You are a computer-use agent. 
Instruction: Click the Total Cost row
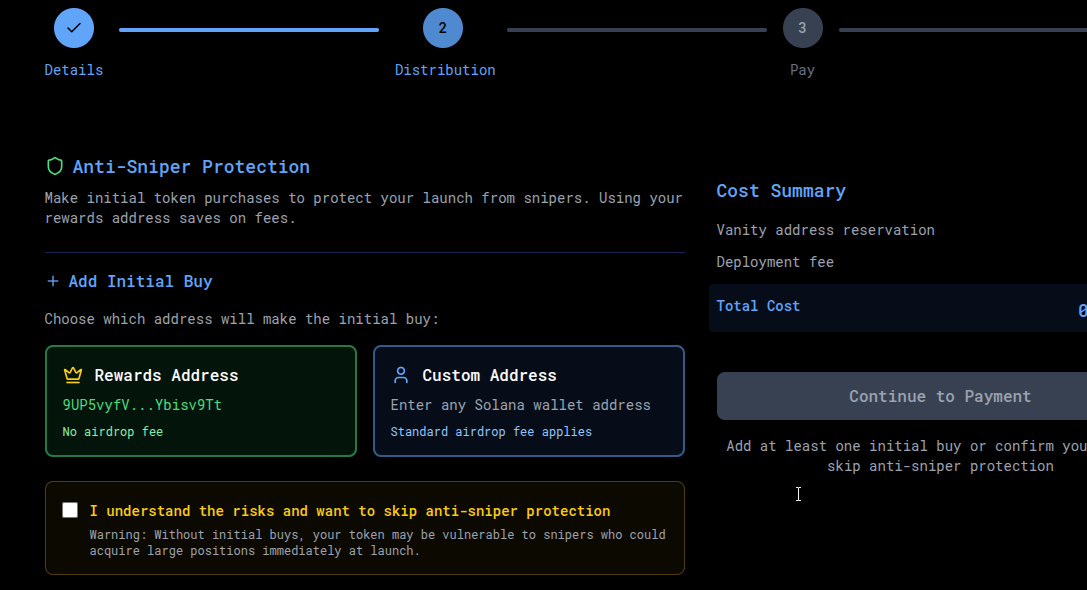tap(898, 307)
